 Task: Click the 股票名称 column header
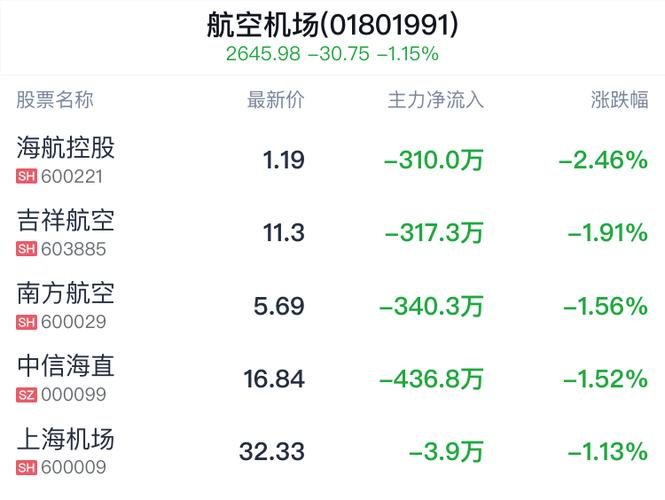tap(55, 100)
